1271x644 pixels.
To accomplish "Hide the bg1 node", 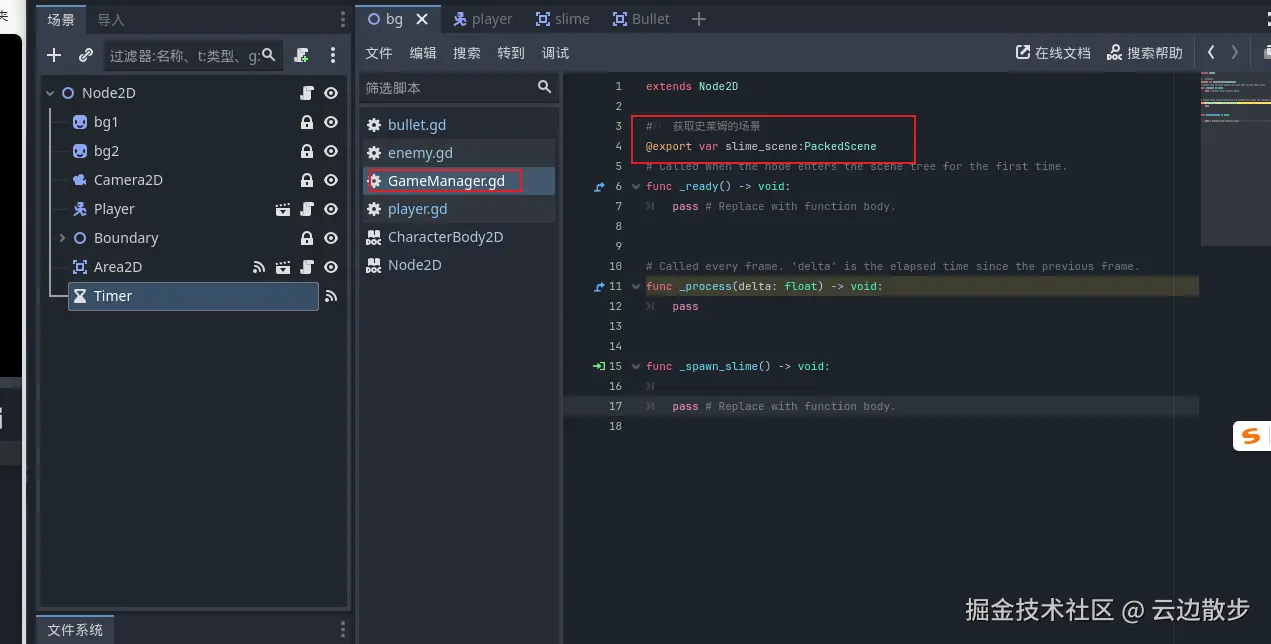I will (331, 122).
